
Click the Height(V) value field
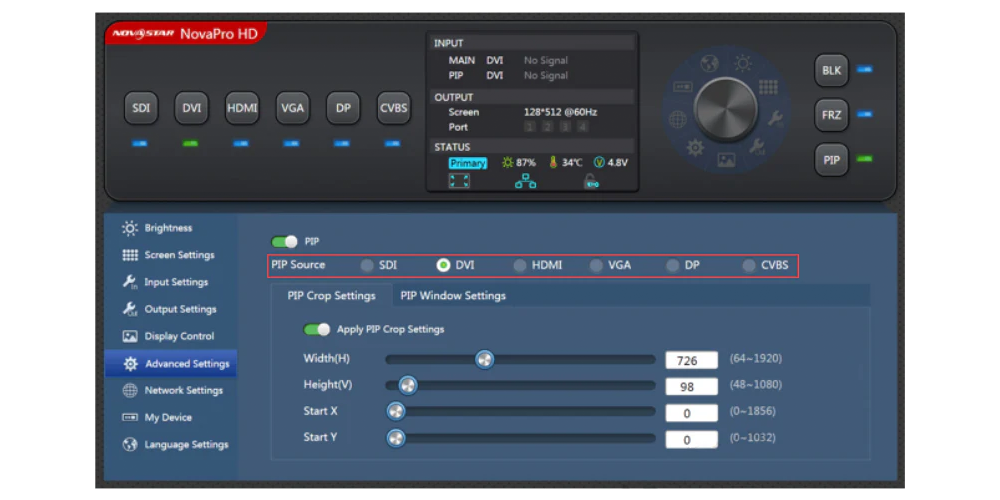coord(691,387)
